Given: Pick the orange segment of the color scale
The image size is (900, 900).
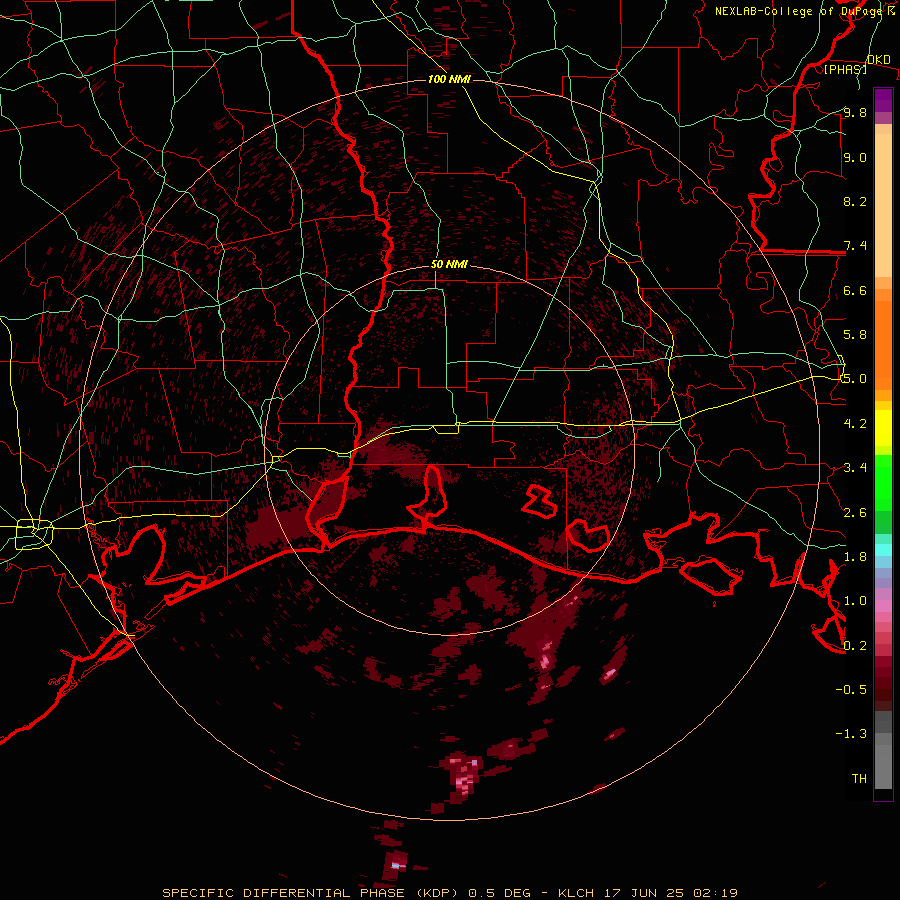Looking at the screenshot, I should click(883, 344).
